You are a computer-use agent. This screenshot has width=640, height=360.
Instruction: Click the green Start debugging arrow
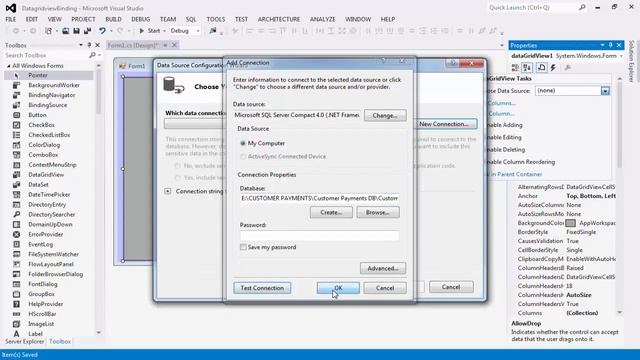(x=142, y=31)
